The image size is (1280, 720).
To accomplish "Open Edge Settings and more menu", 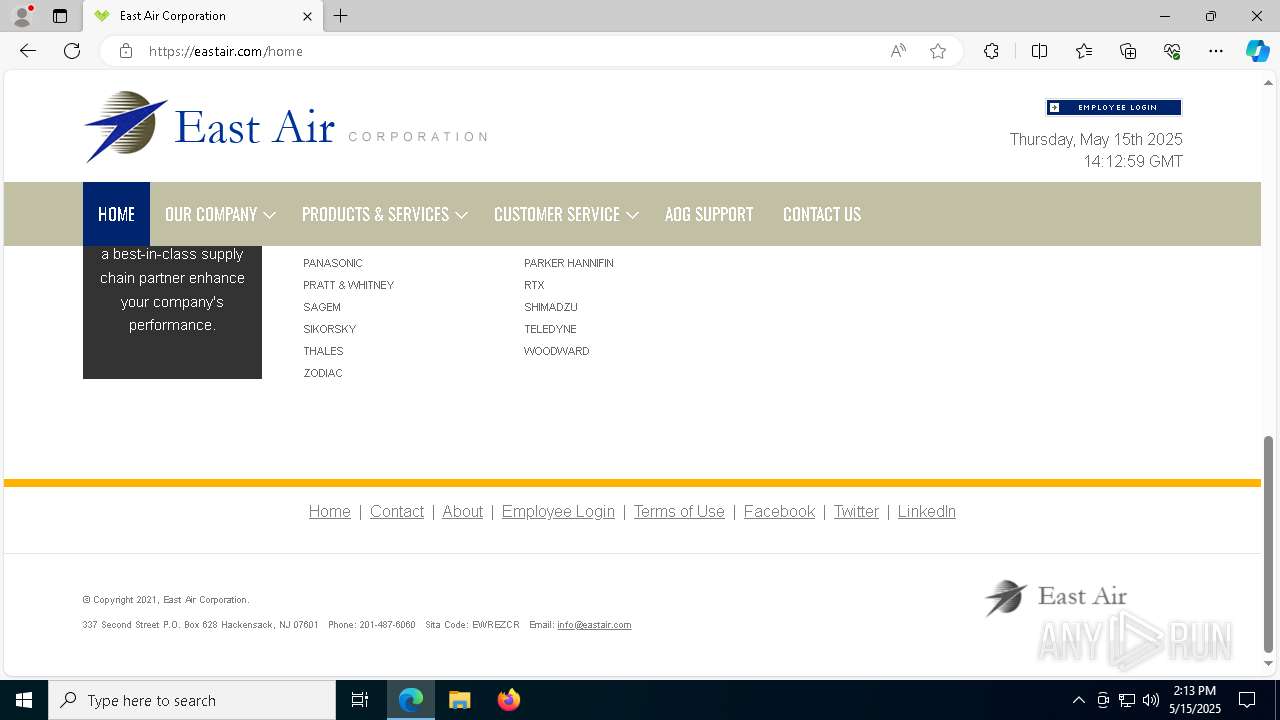I will tap(1216, 51).
